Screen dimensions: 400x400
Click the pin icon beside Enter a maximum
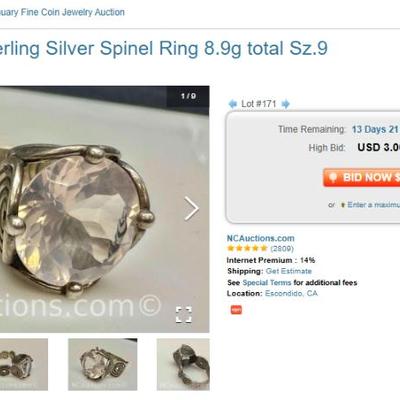[342, 205]
